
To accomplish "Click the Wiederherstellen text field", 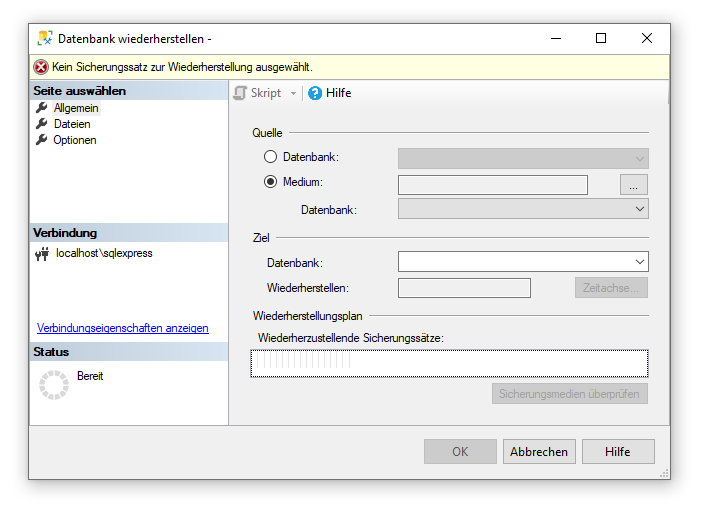I will (464, 288).
